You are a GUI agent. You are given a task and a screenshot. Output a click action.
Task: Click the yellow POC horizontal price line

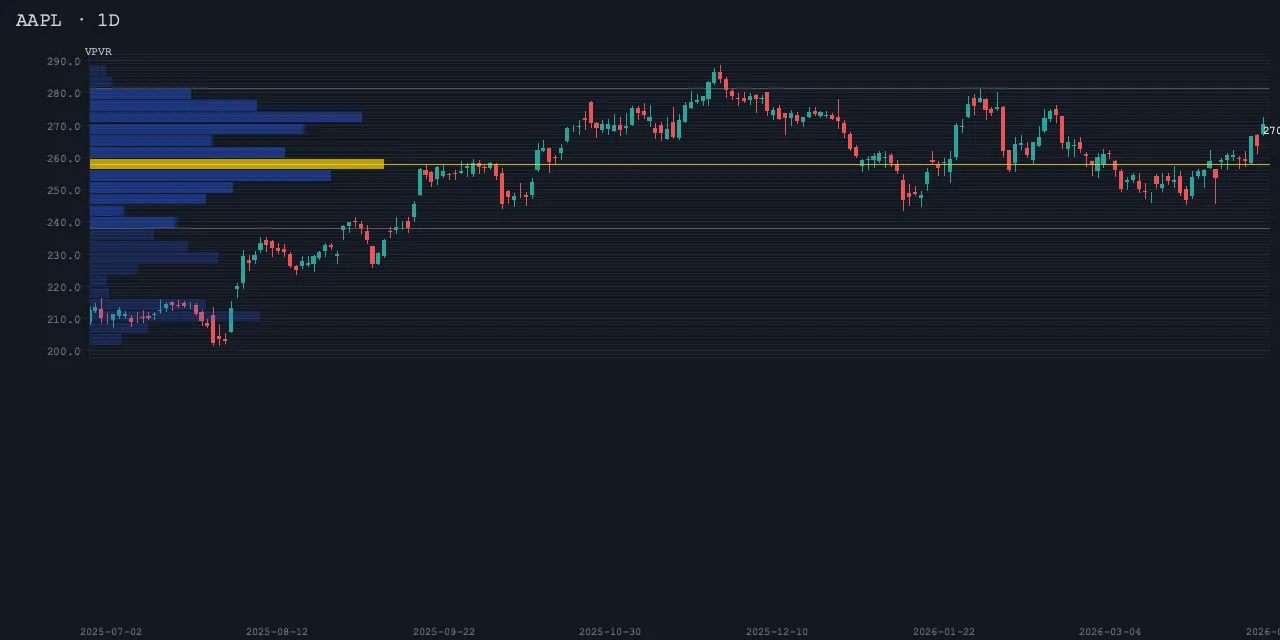[x=800, y=164]
